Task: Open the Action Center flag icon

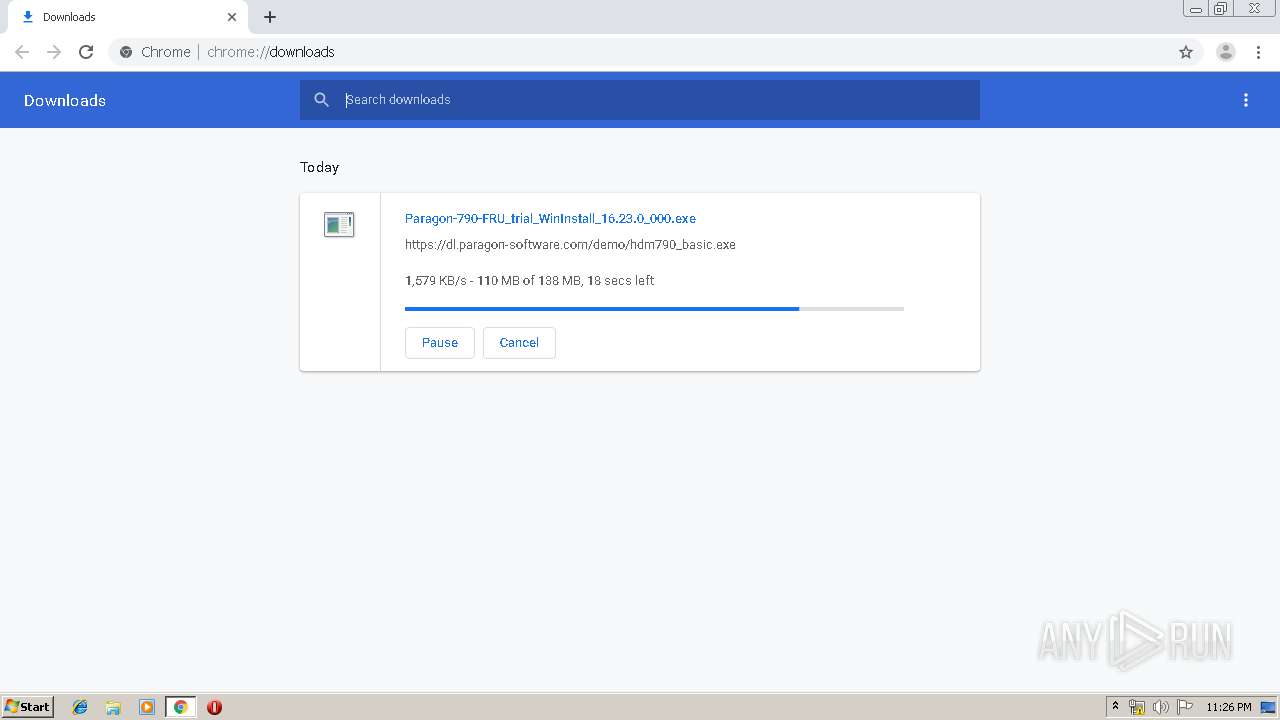Action: [x=1185, y=707]
